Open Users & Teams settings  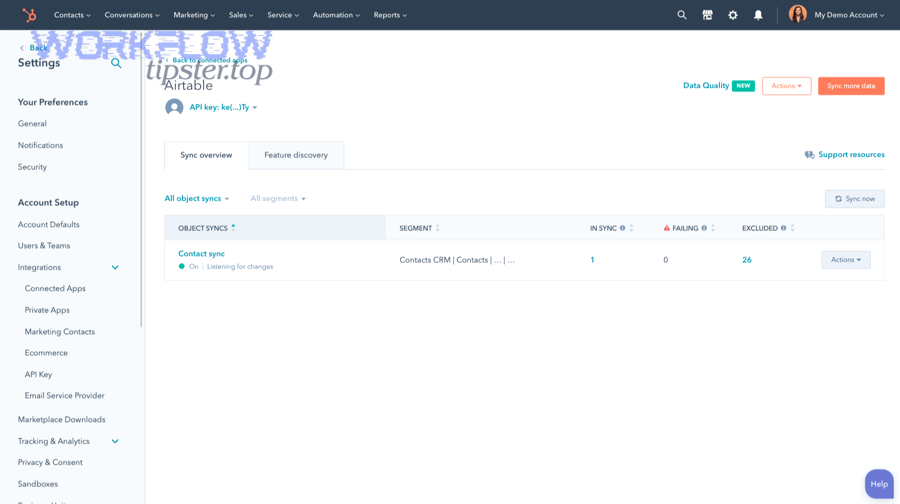pos(44,246)
